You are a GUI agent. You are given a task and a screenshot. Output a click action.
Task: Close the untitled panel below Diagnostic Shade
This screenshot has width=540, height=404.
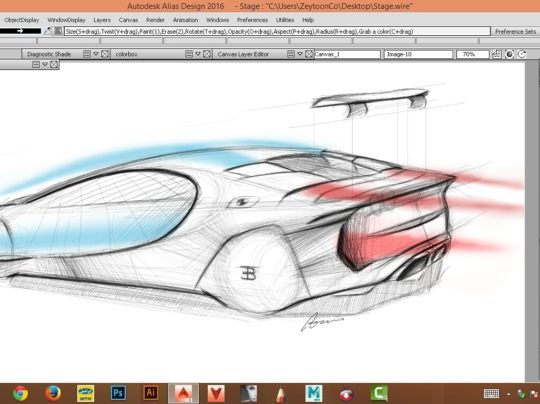(x=54, y=64)
